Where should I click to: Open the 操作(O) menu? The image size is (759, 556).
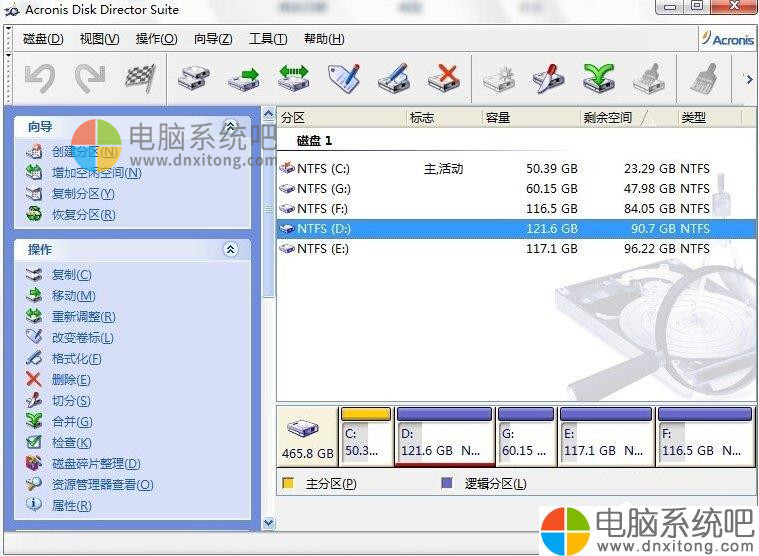click(157, 39)
